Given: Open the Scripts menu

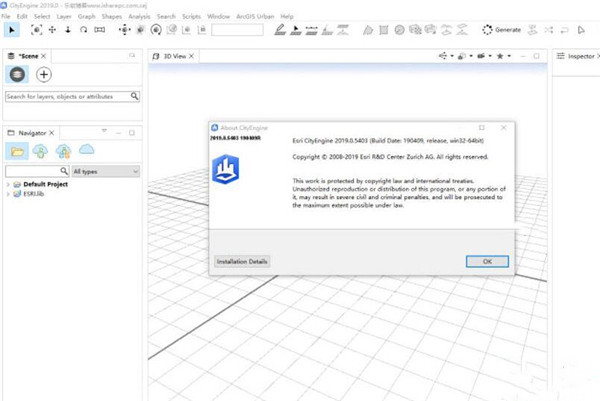Looking at the screenshot, I should (191, 16).
